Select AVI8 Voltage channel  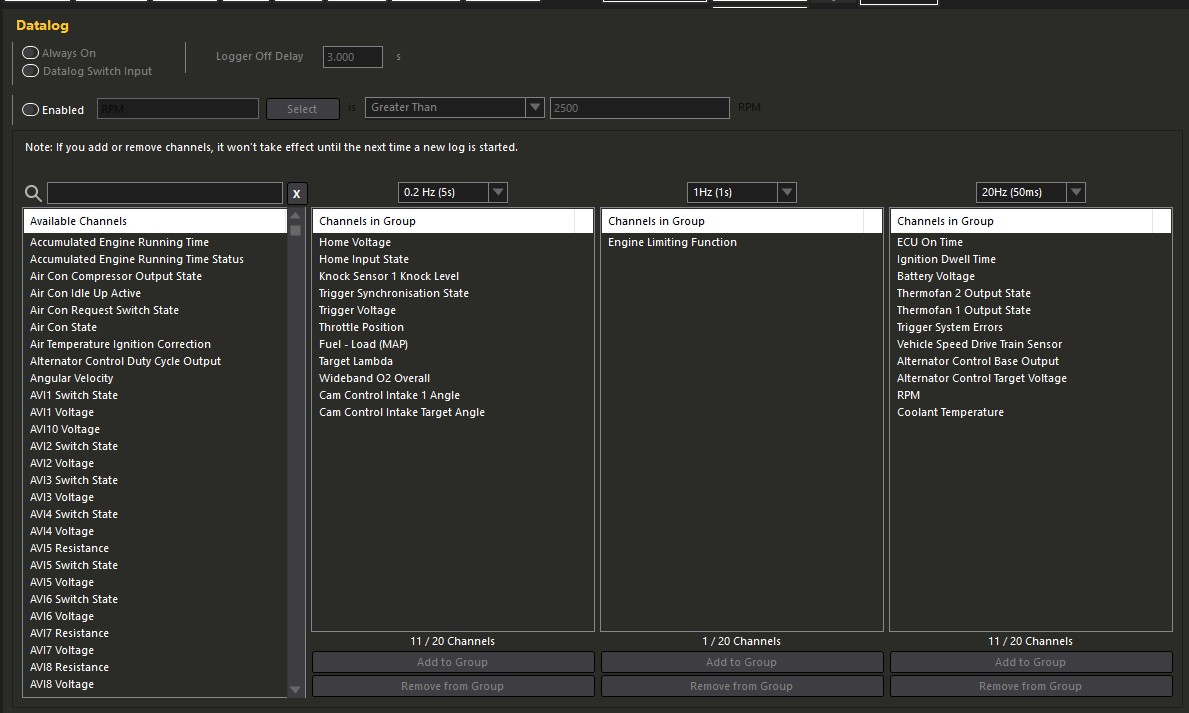(x=61, y=684)
